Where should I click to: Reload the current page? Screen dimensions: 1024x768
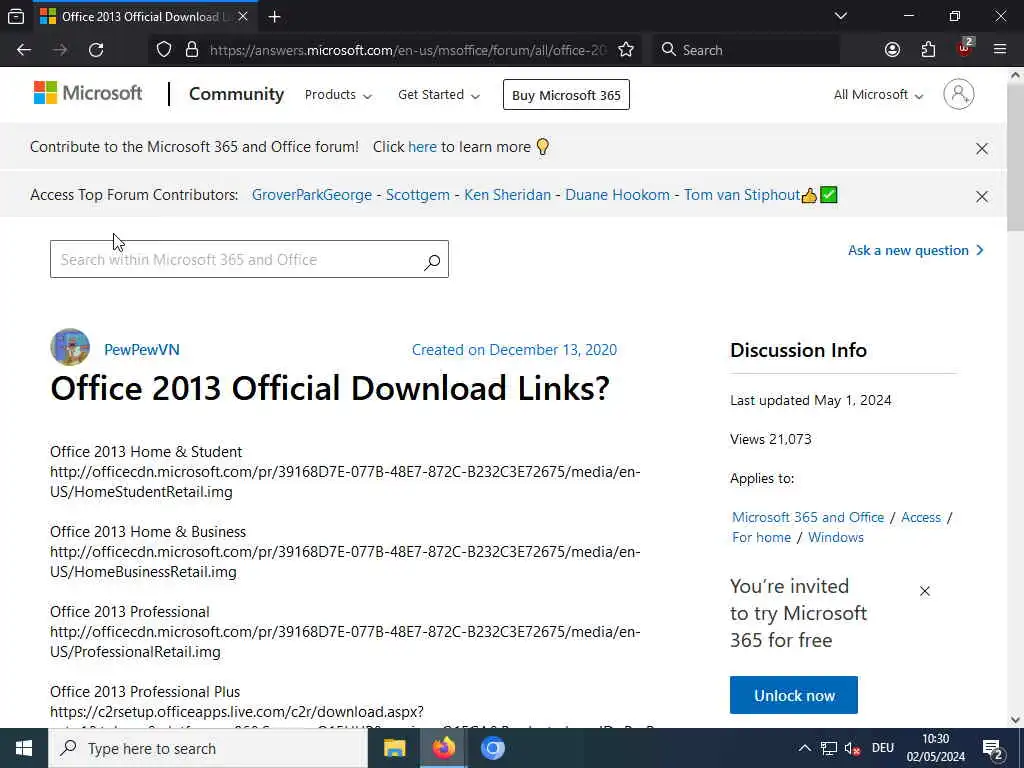pyautogui.click(x=96, y=50)
